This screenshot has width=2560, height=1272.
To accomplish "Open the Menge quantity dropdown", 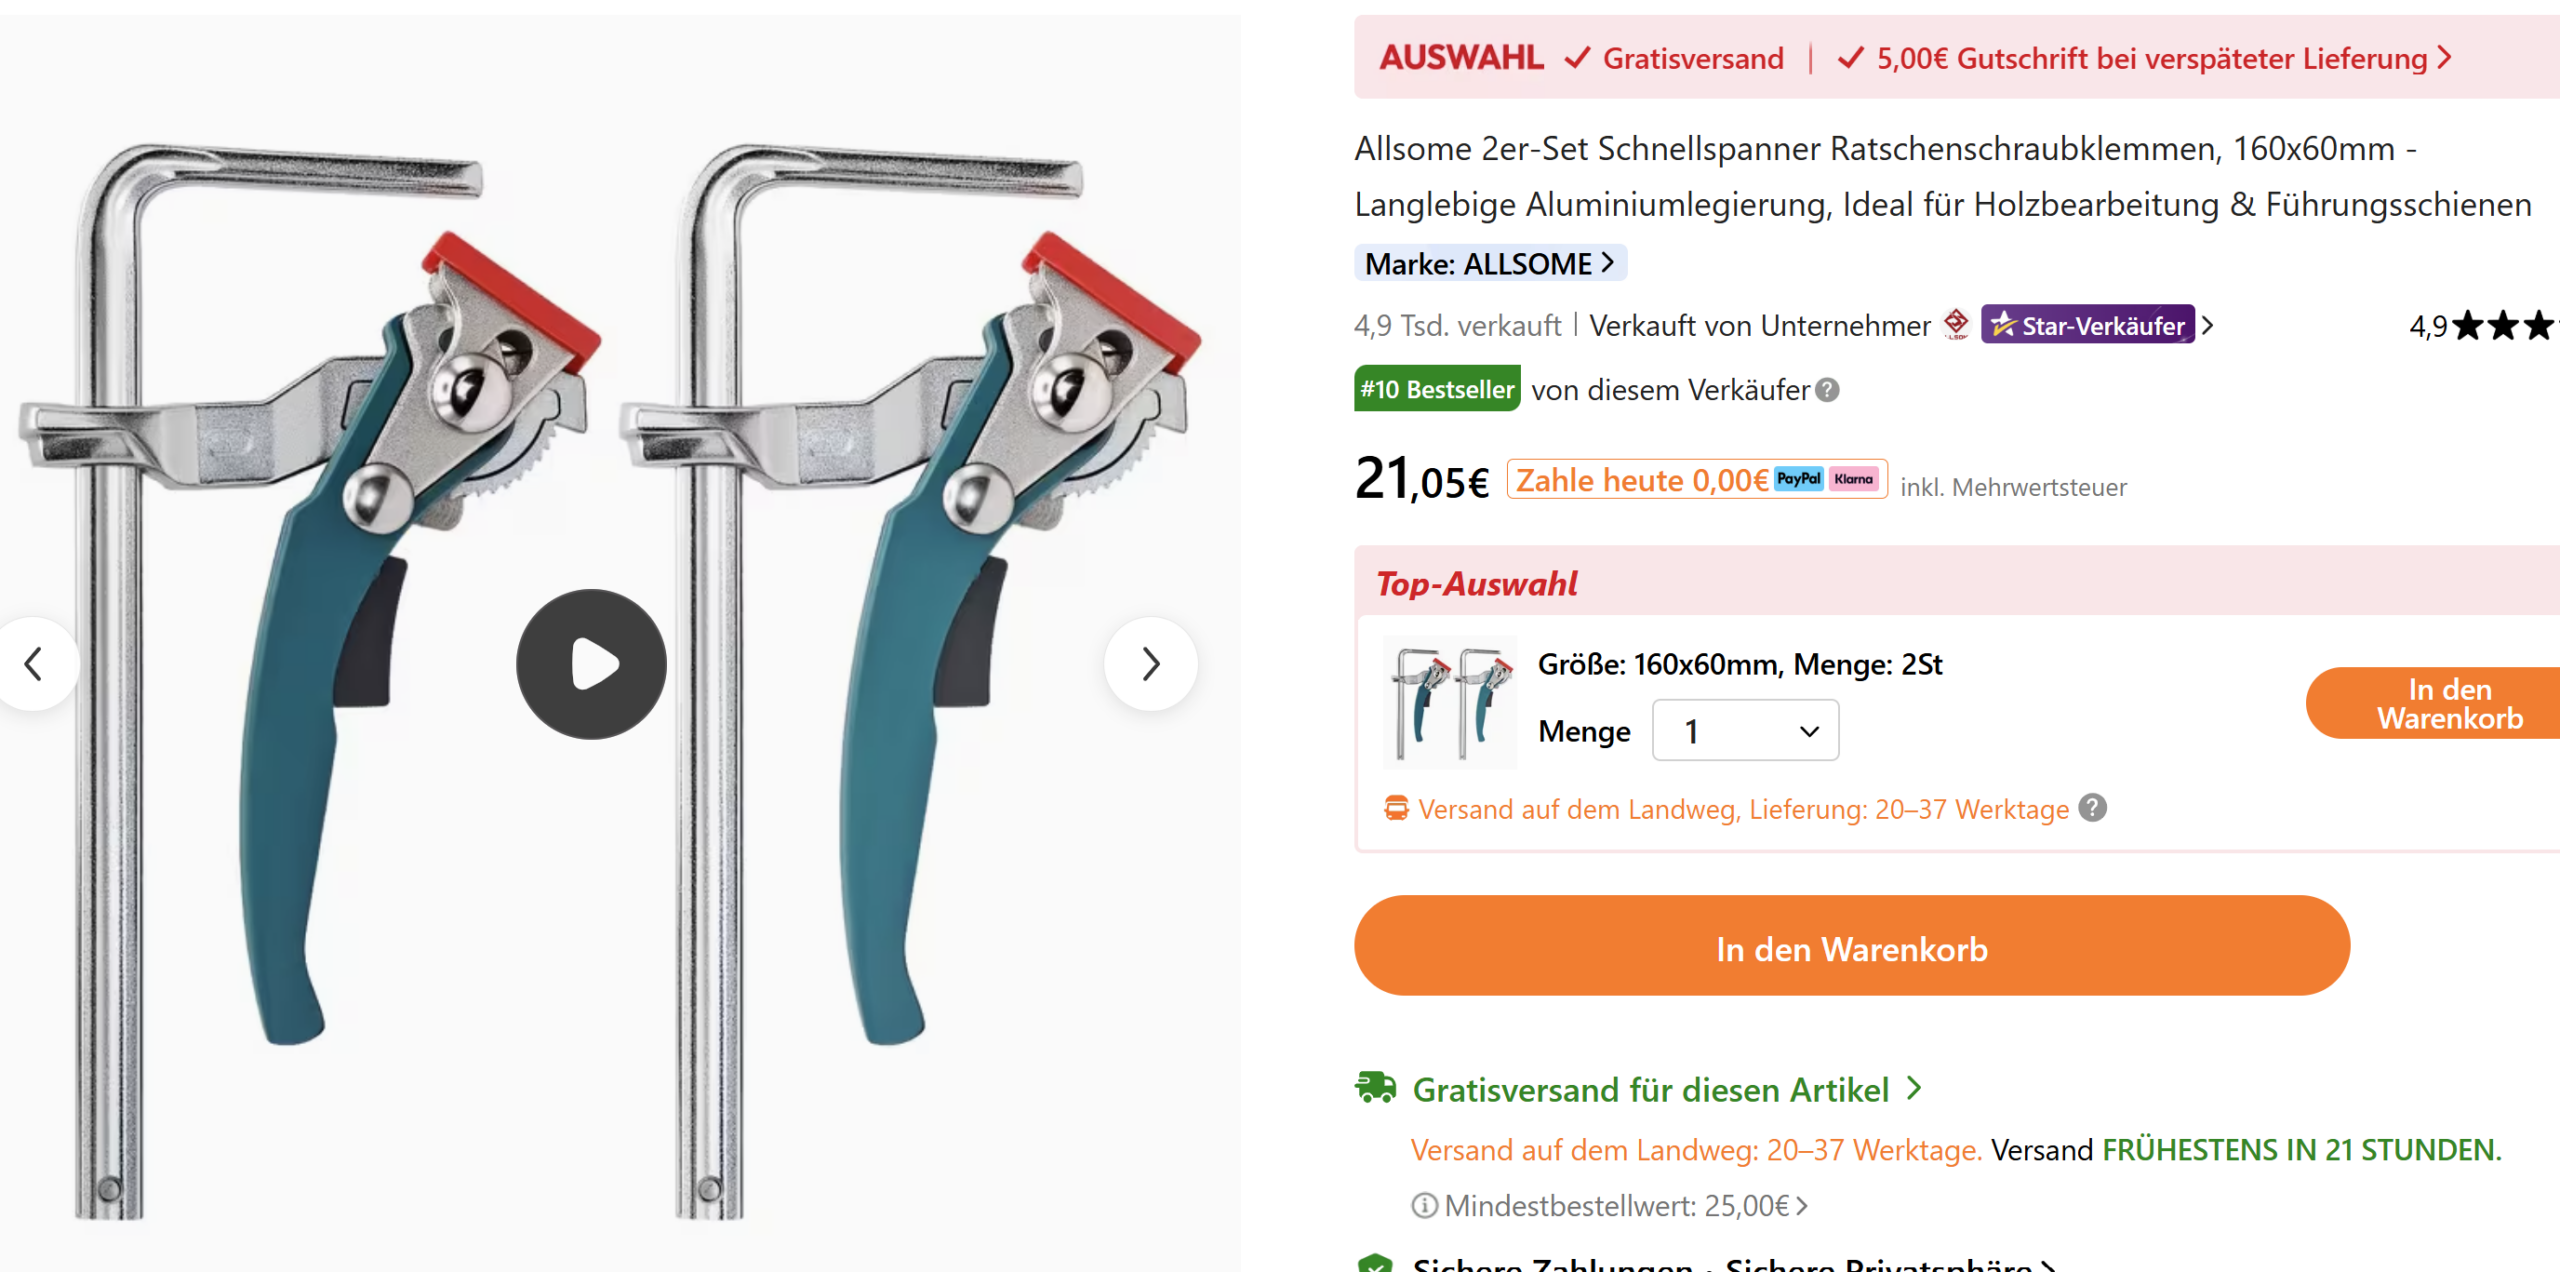I will pyautogui.click(x=1745, y=731).
